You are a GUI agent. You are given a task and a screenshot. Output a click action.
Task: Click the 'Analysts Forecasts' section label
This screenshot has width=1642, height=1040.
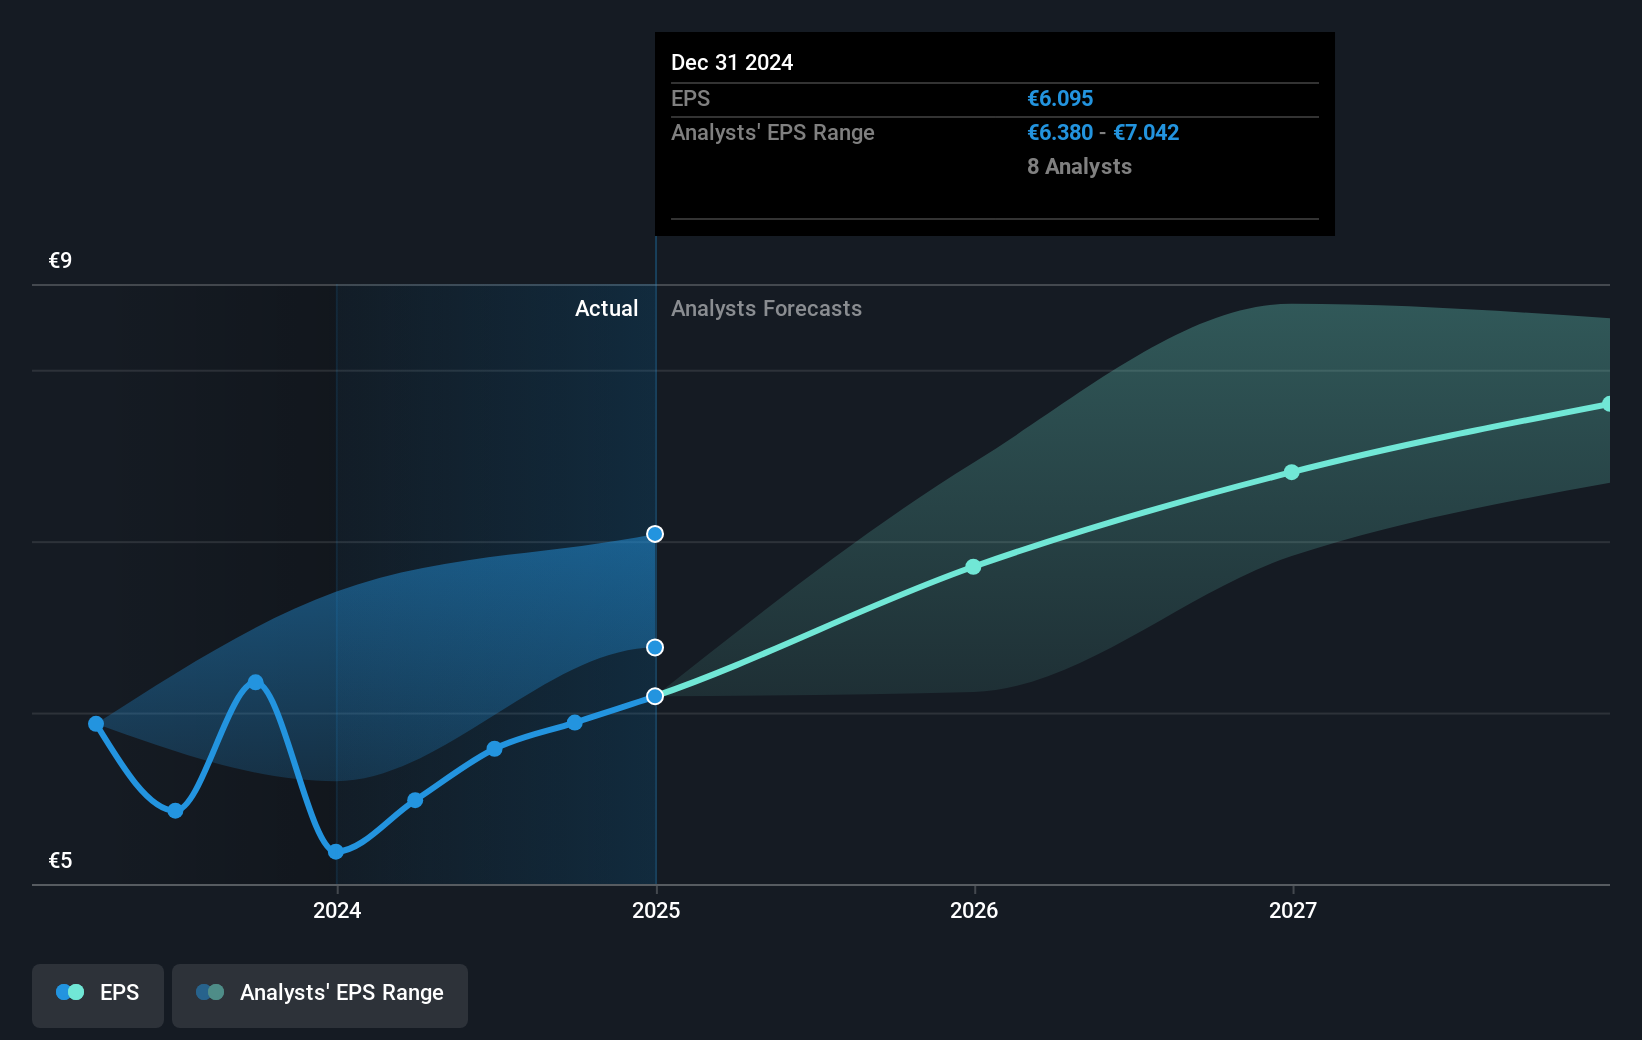point(766,309)
